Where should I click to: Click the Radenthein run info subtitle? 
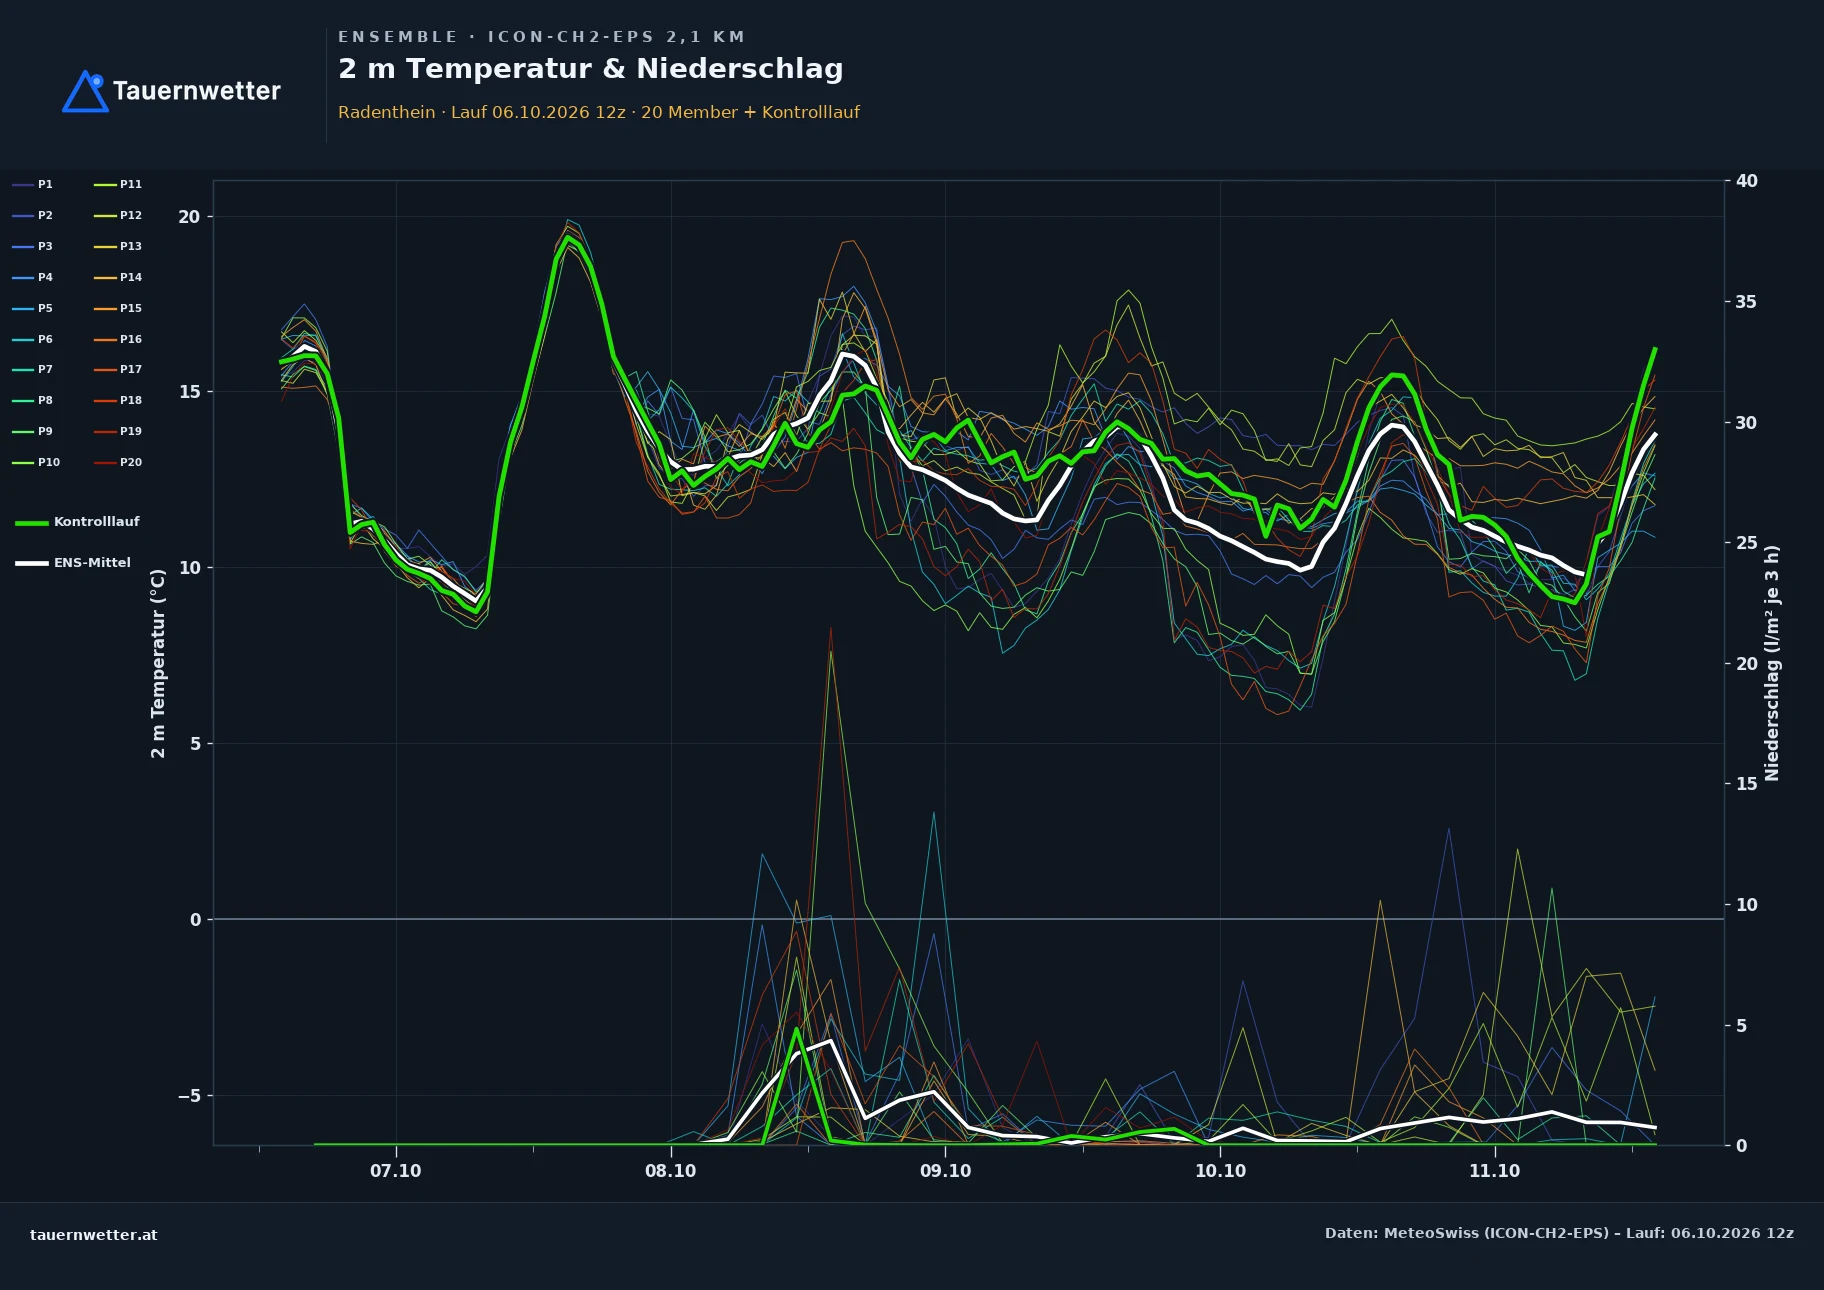coord(599,112)
